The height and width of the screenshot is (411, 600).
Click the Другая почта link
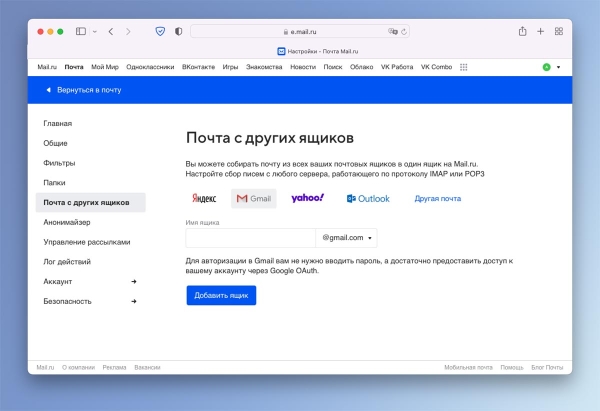pyautogui.click(x=438, y=199)
